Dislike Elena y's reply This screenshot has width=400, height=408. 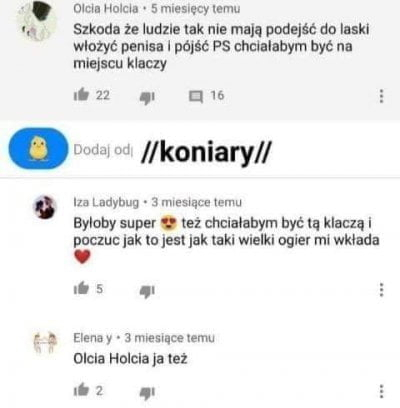(x=147, y=393)
